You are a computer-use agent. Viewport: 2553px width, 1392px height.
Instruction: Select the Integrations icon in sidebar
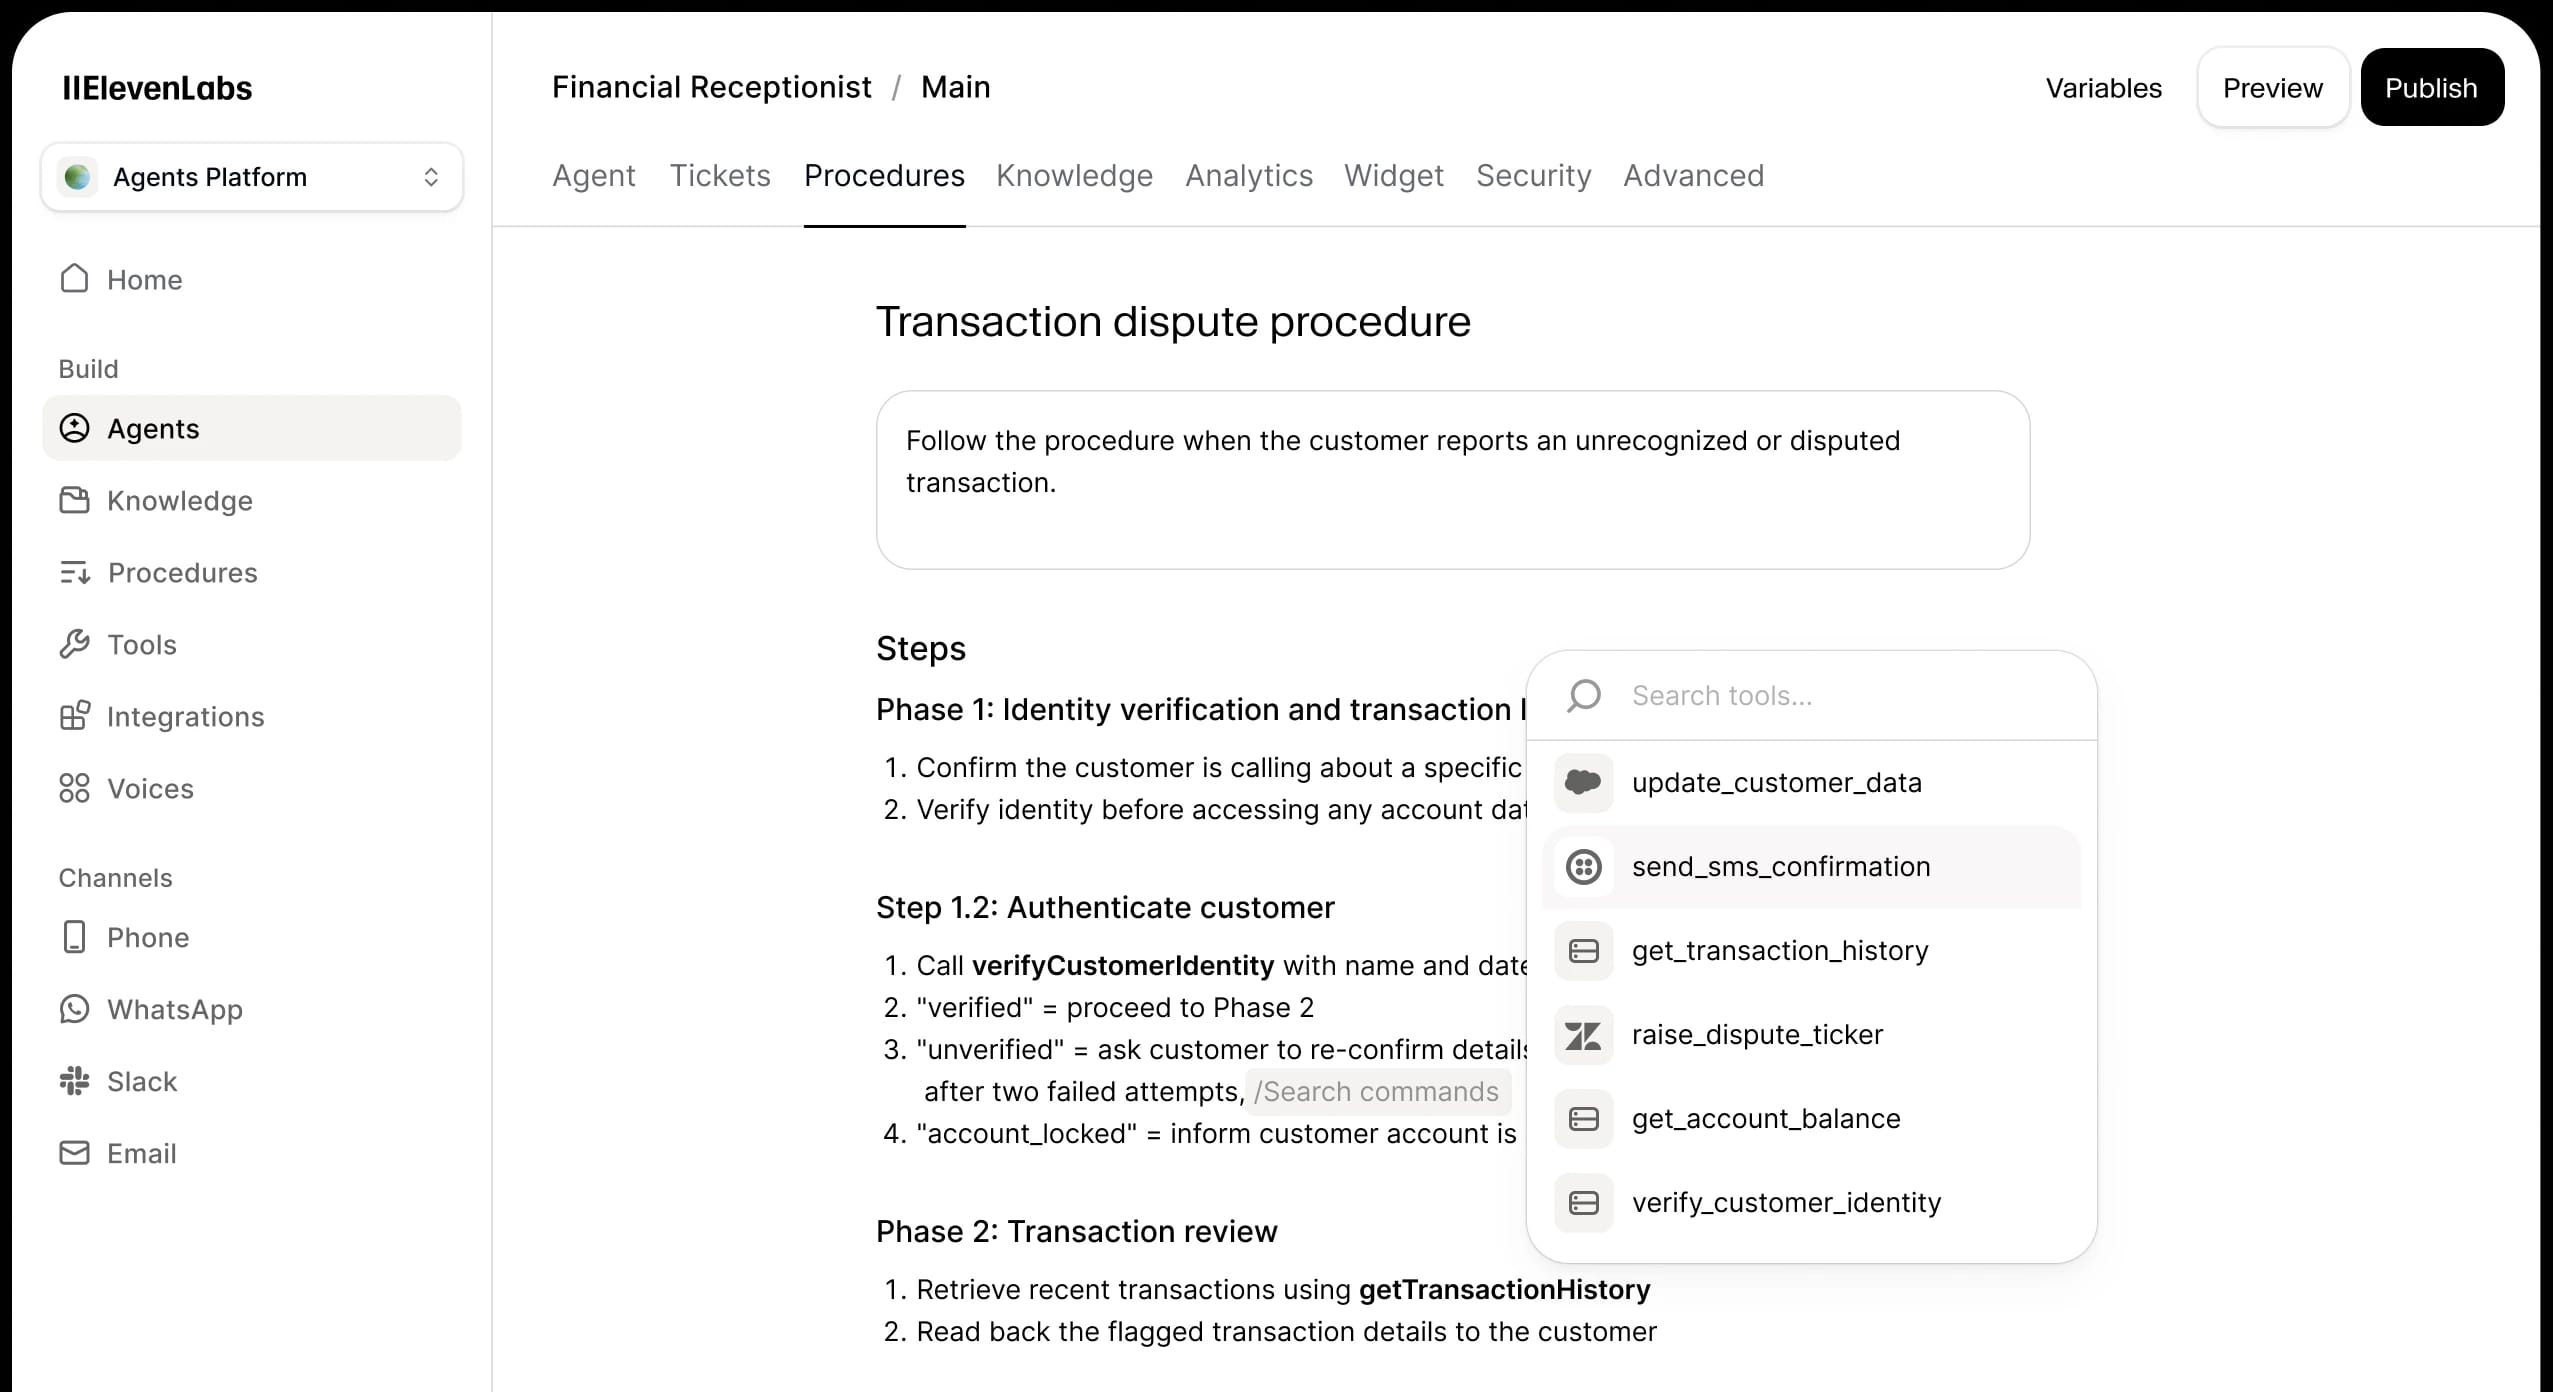coord(75,716)
